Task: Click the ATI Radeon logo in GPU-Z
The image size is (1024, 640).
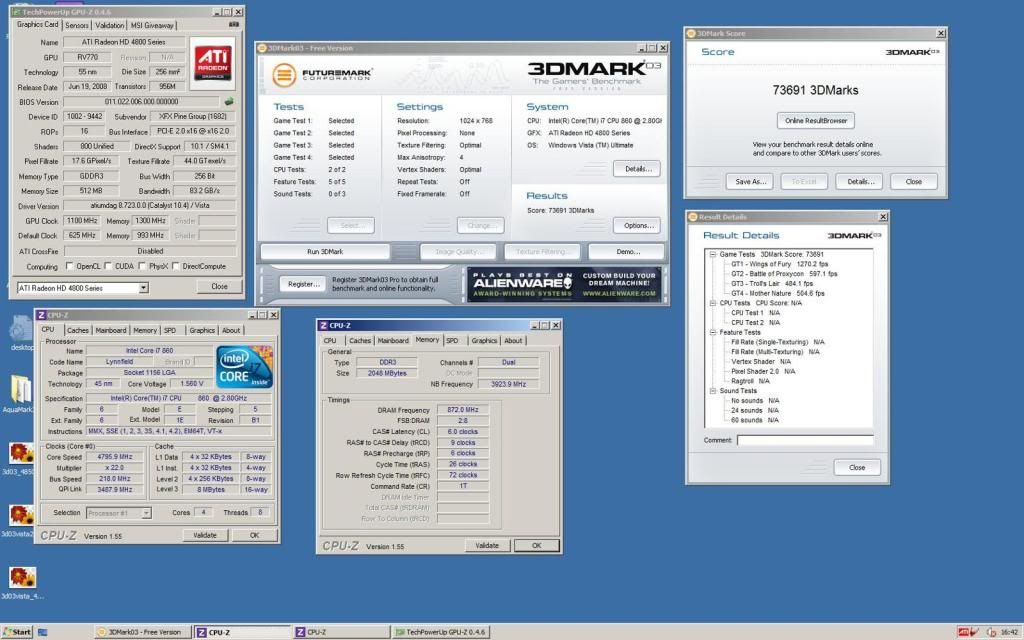Action: [x=212, y=61]
